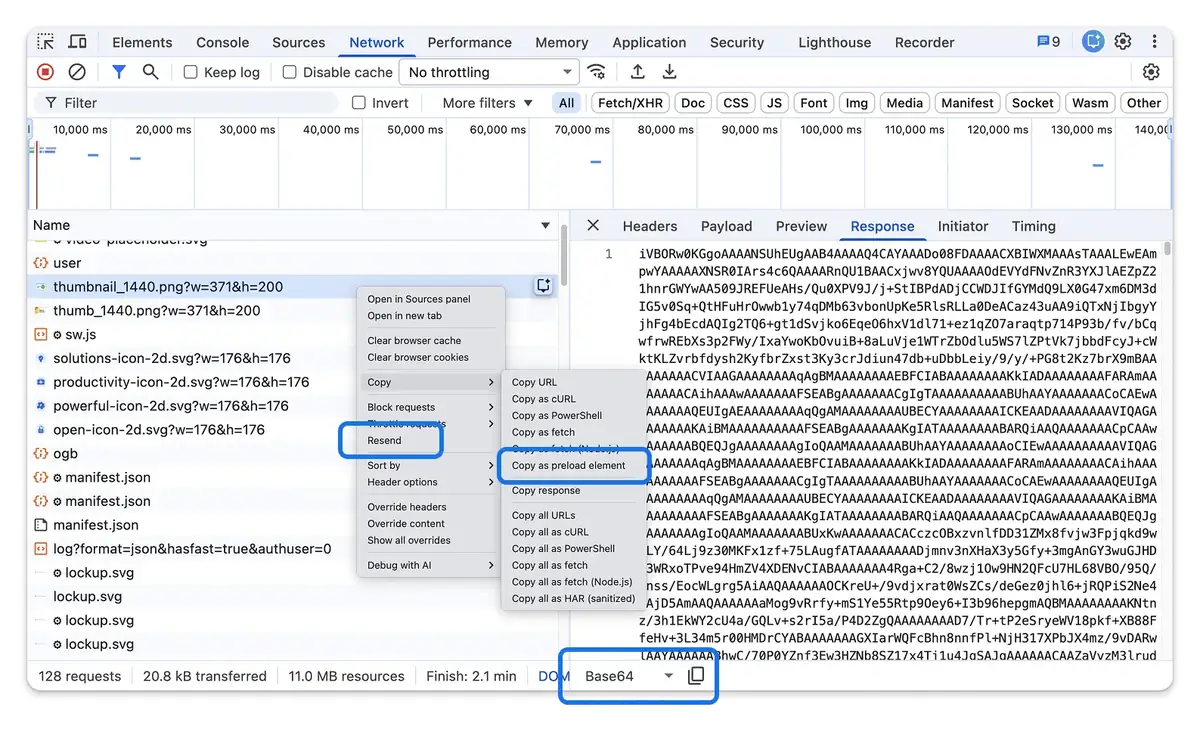
Task: Open the 9 issues counter
Action: [1048, 42]
